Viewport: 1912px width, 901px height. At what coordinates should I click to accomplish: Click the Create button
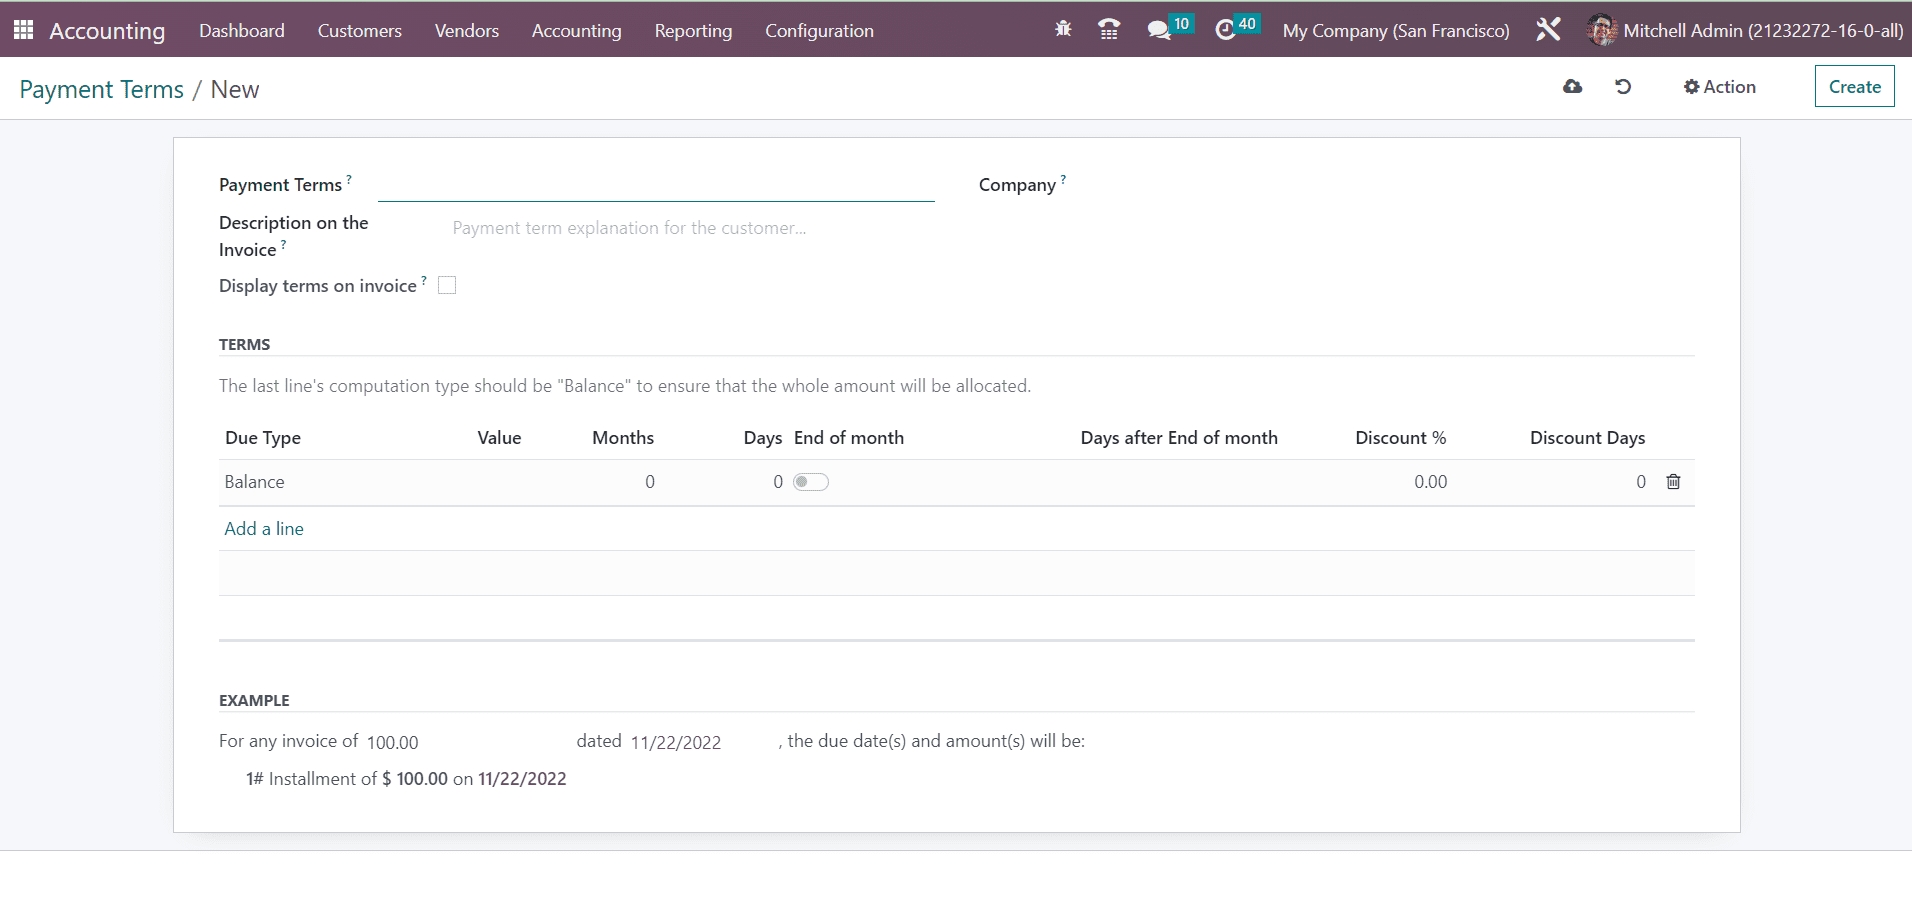(1854, 87)
